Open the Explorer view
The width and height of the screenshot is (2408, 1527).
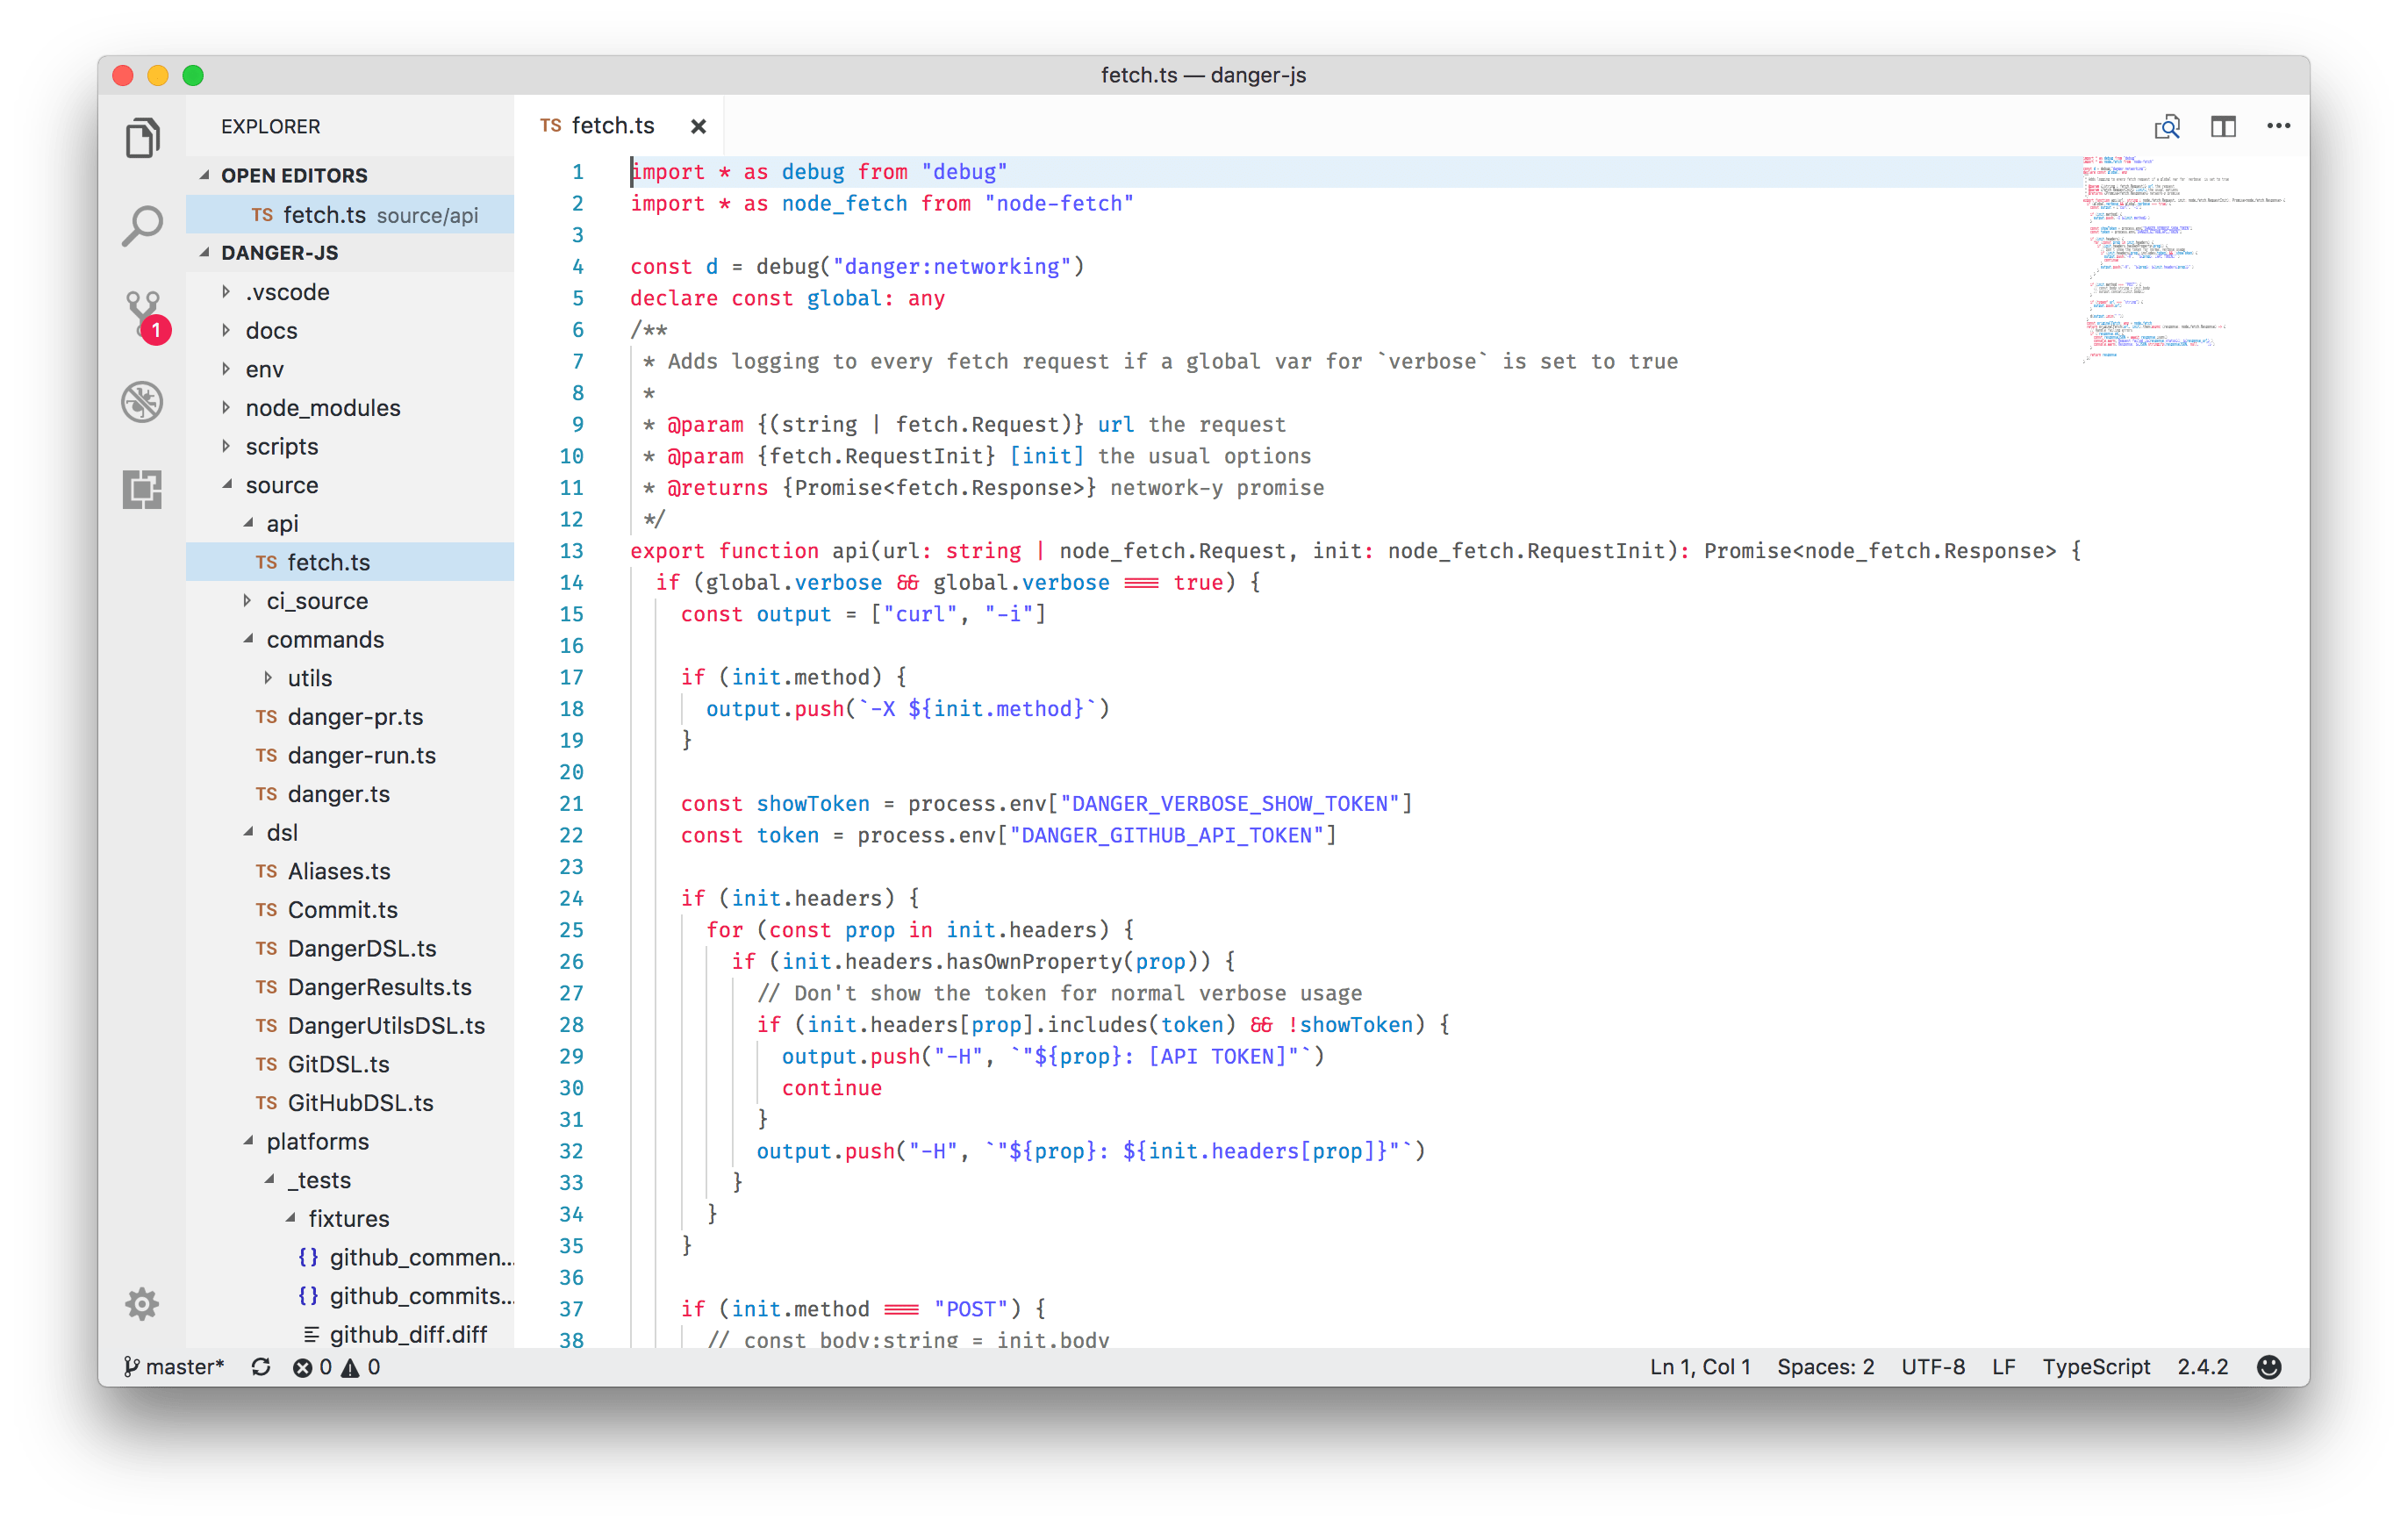(x=142, y=138)
